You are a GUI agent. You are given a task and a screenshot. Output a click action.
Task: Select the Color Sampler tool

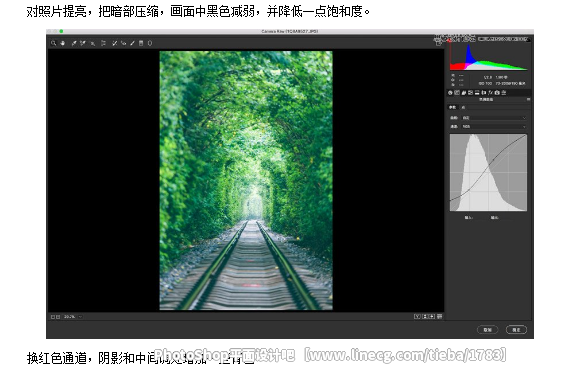83,43
